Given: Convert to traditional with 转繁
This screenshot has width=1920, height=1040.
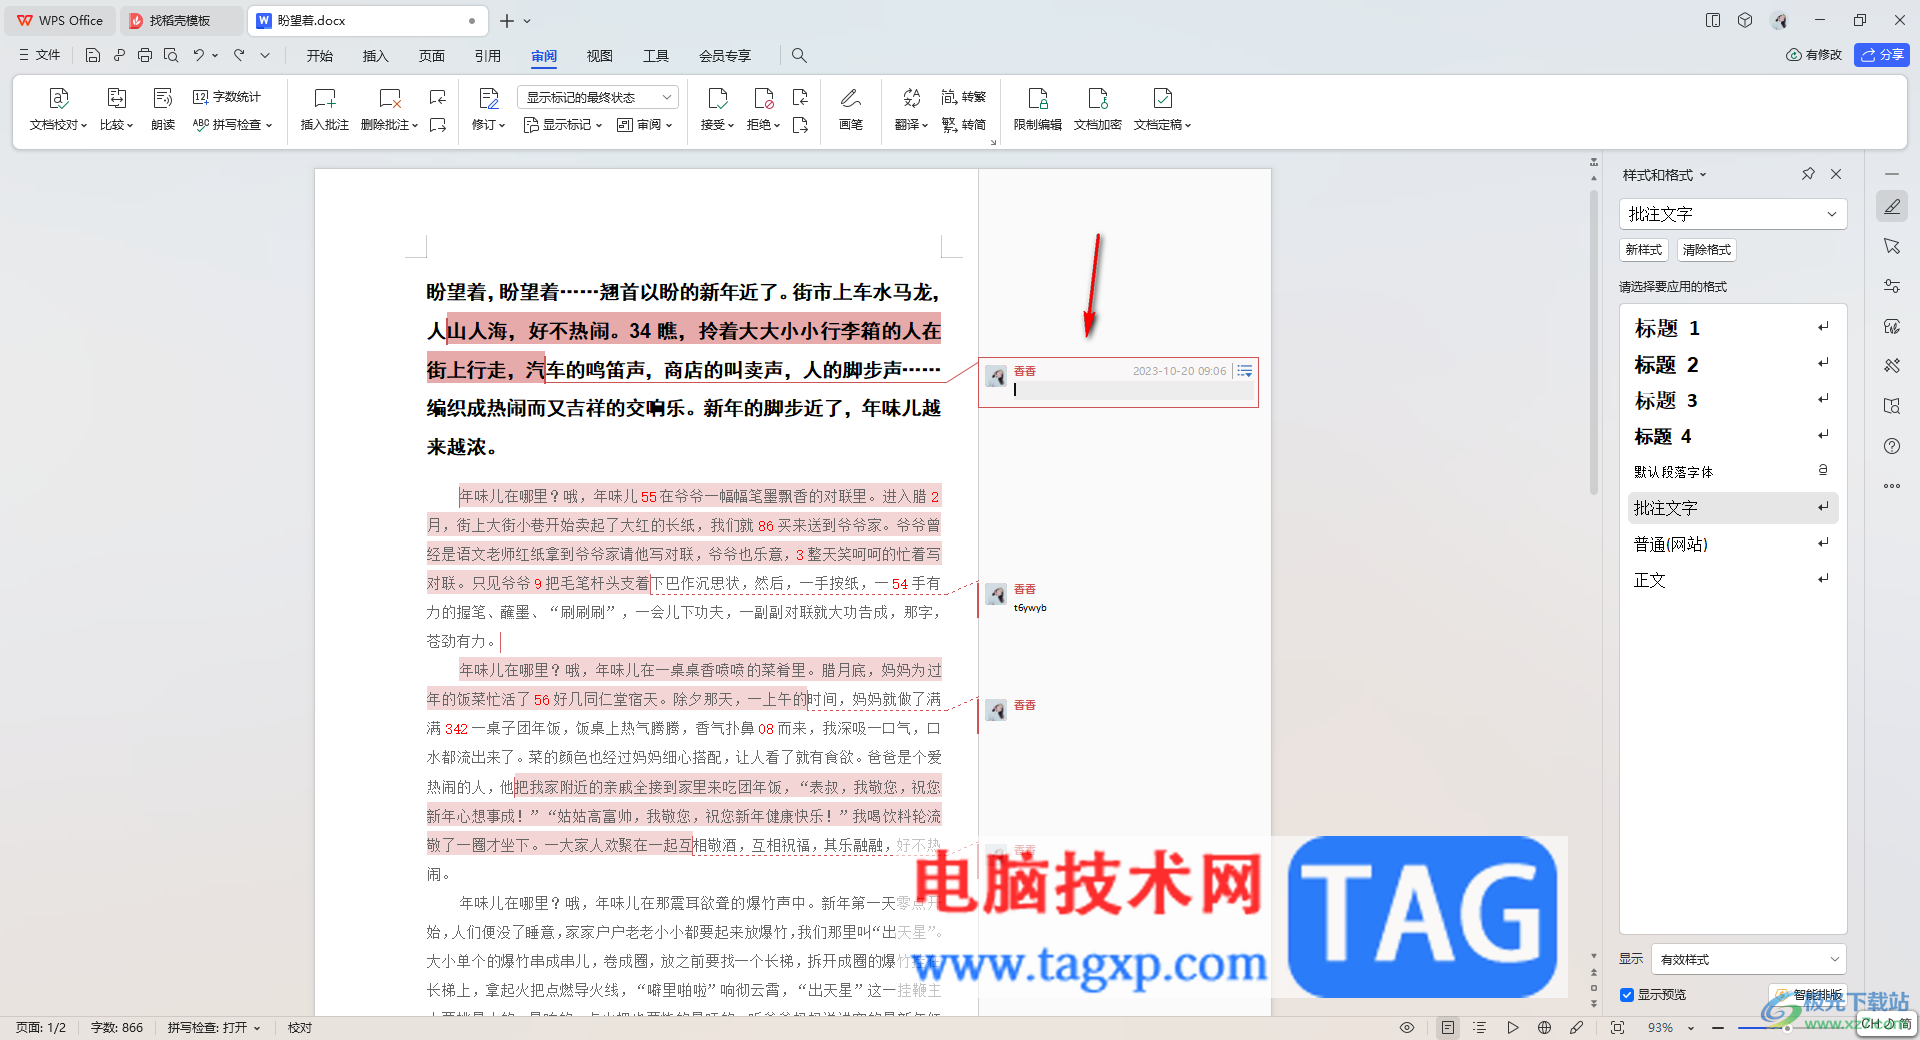Looking at the screenshot, I should pos(963,97).
